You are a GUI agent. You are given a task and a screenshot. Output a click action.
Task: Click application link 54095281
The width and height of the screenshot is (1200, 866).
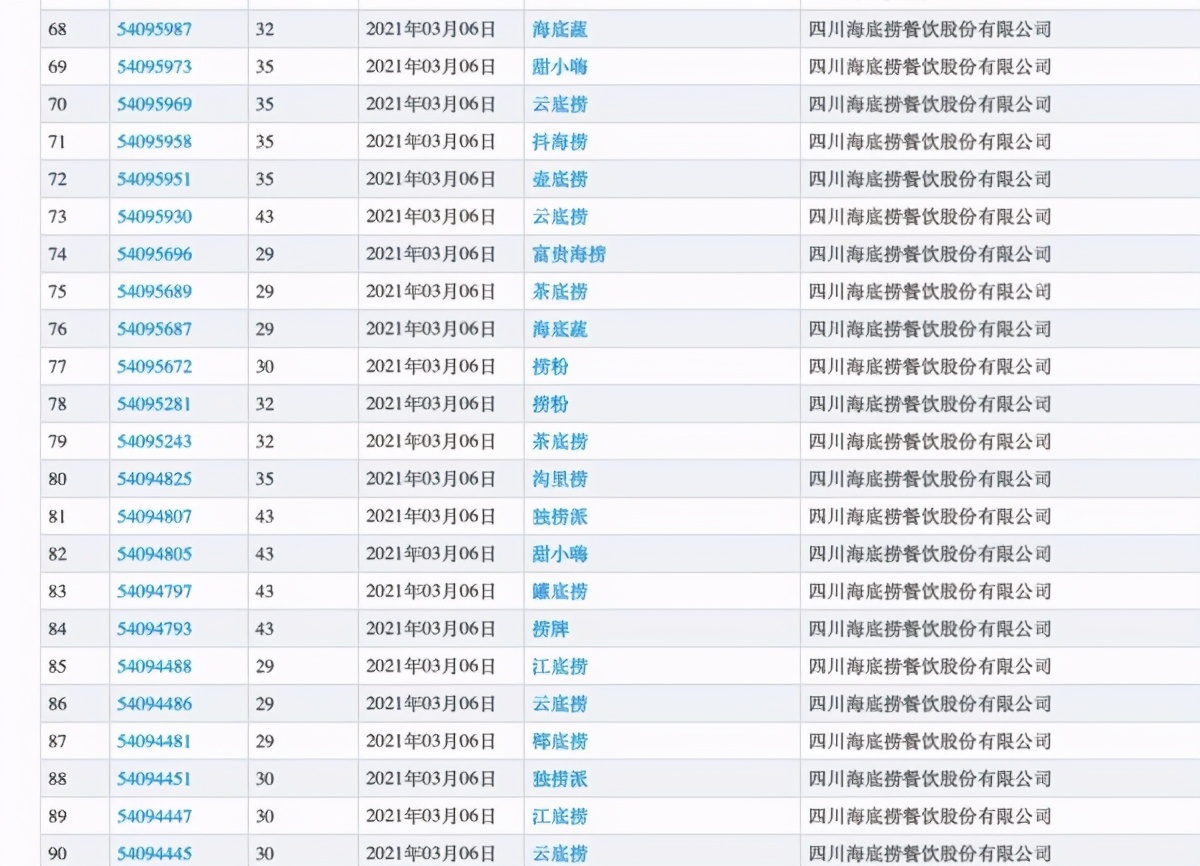coord(154,404)
